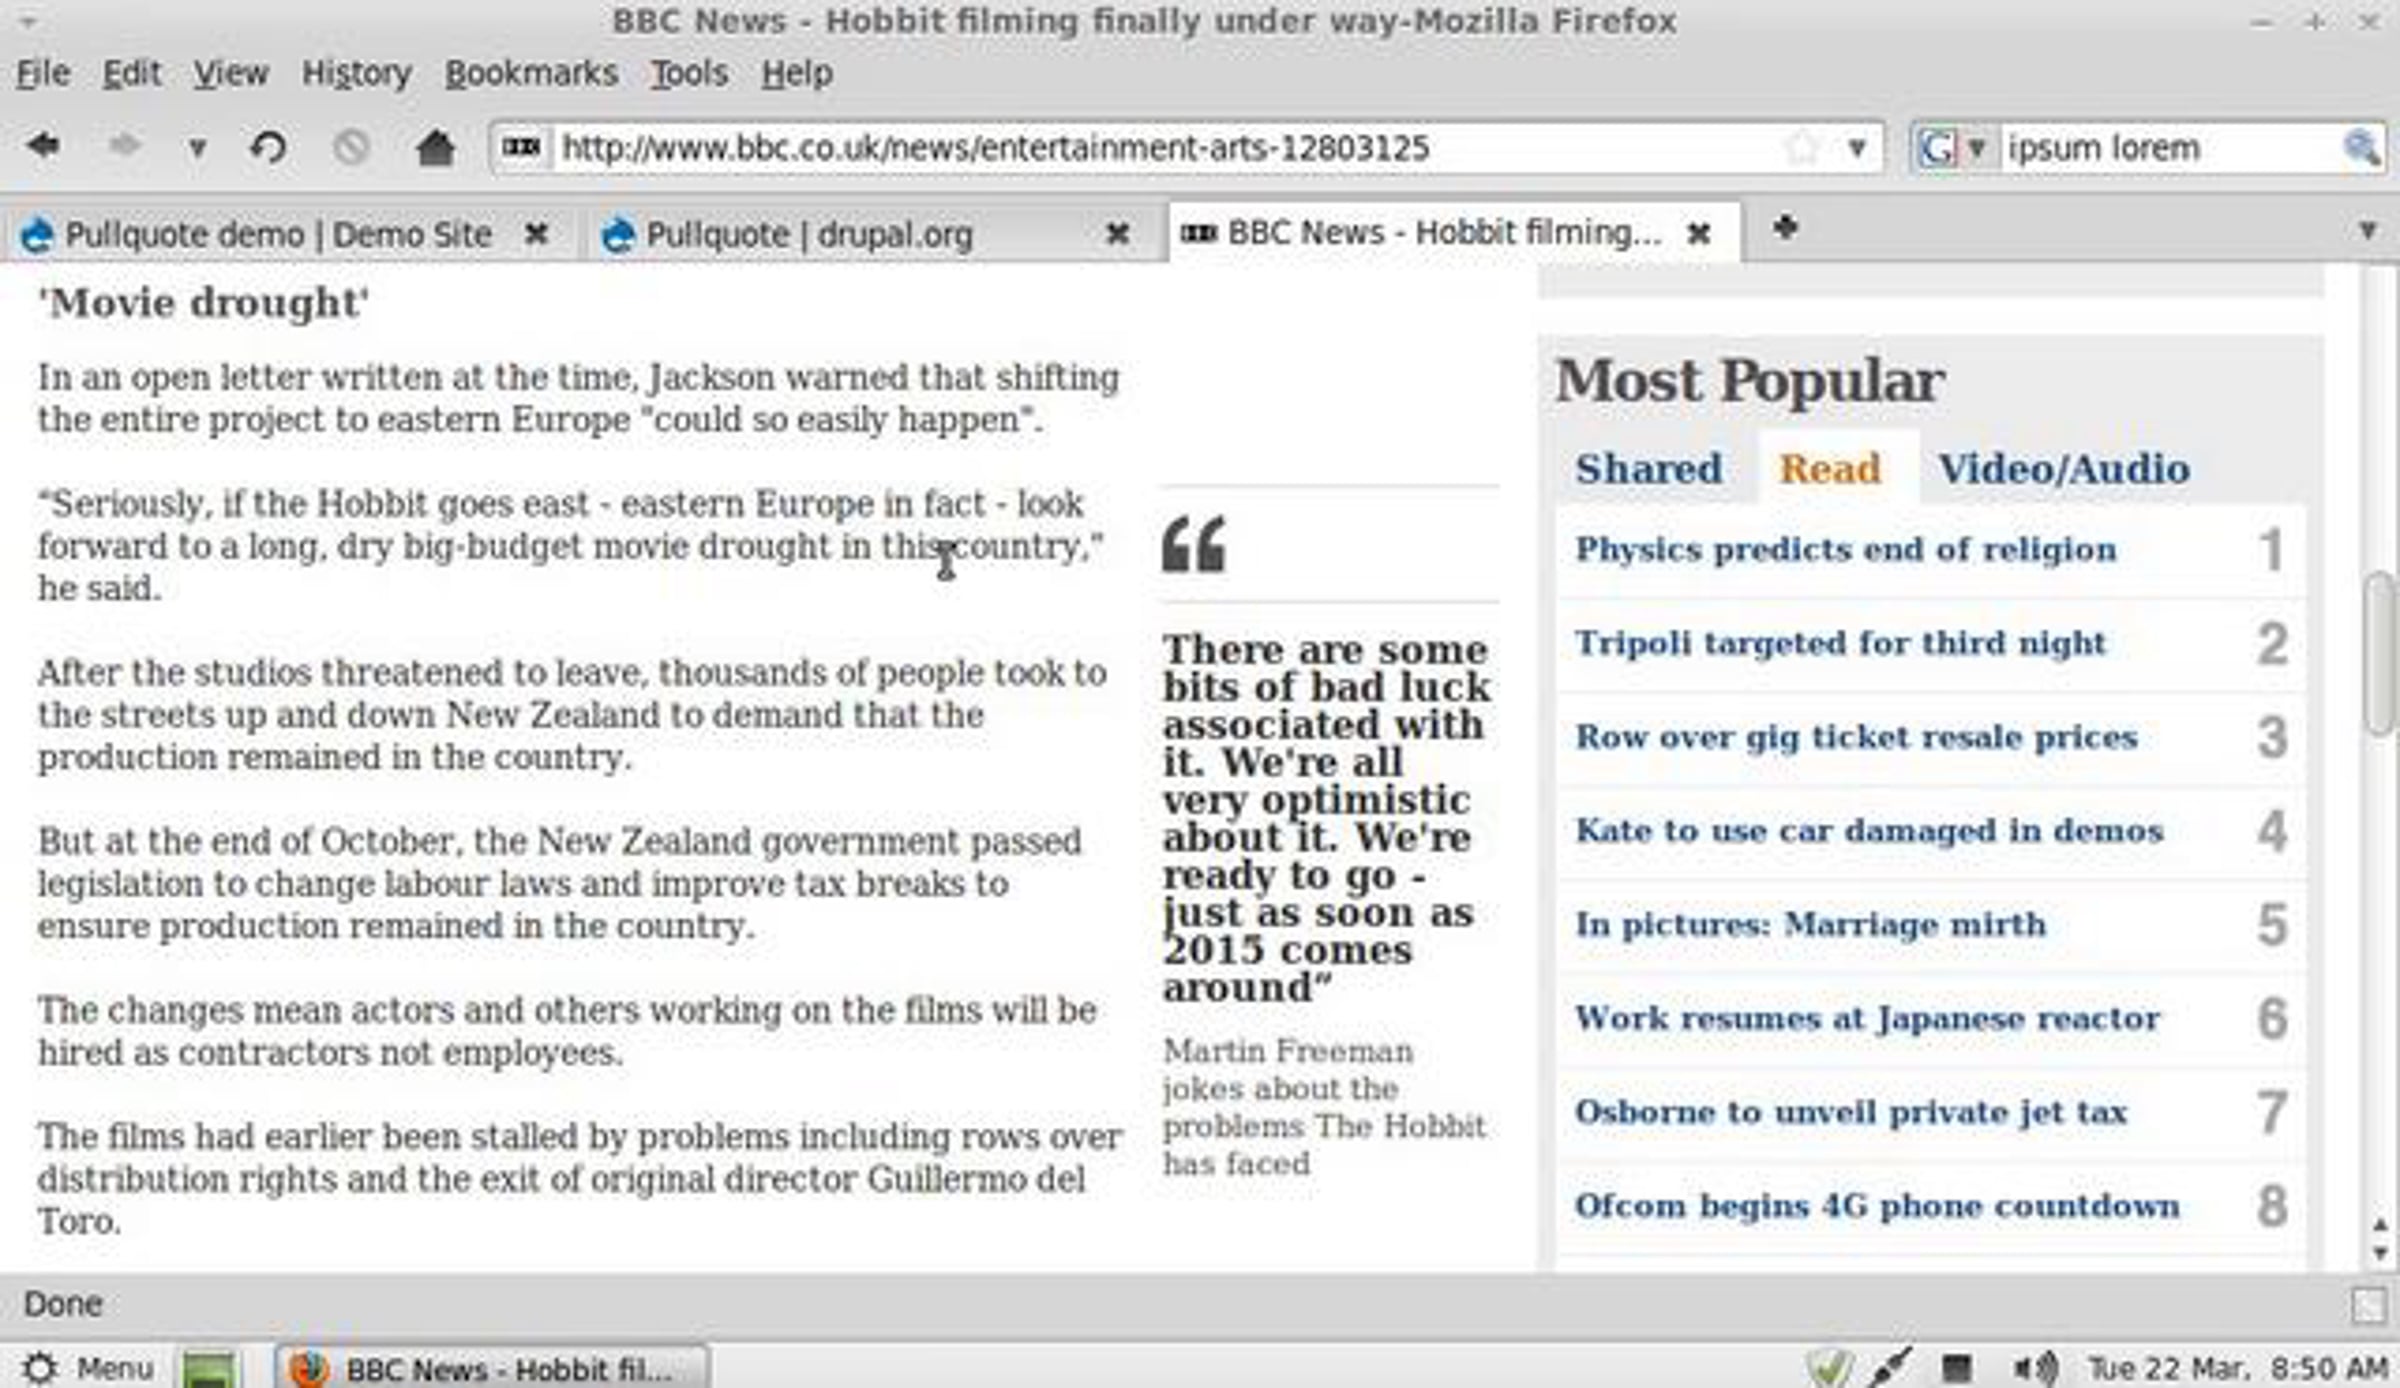This screenshot has width=2400, height=1388.
Task: Bookmark this page with the star icon
Action: pos(1801,148)
